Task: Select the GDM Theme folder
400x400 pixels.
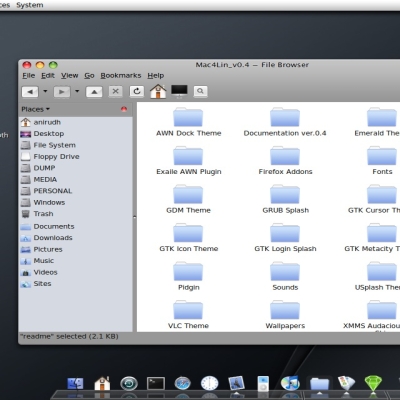Action: point(188,199)
